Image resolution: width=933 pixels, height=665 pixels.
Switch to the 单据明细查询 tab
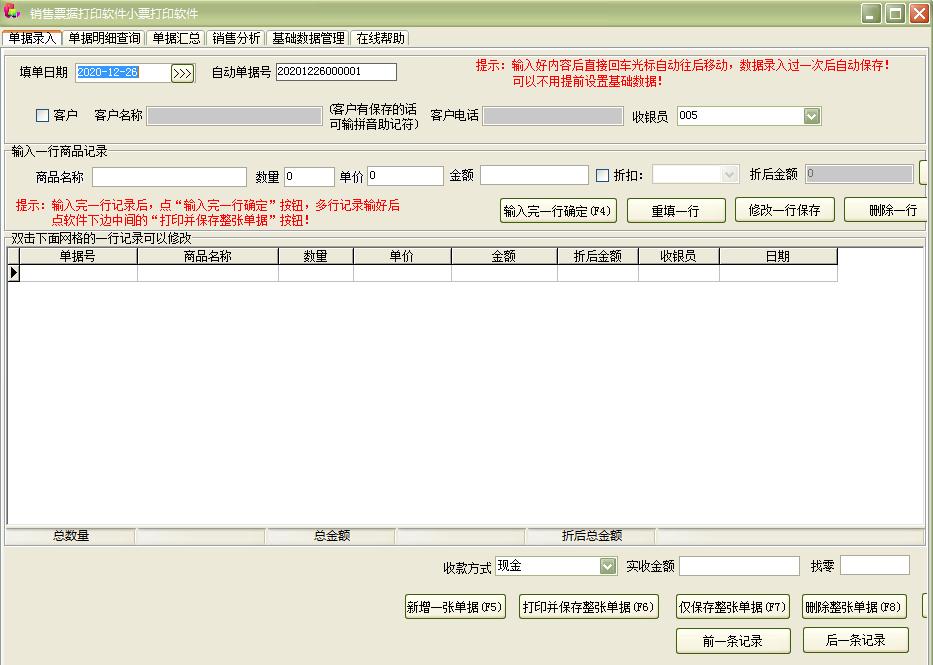(x=104, y=38)
